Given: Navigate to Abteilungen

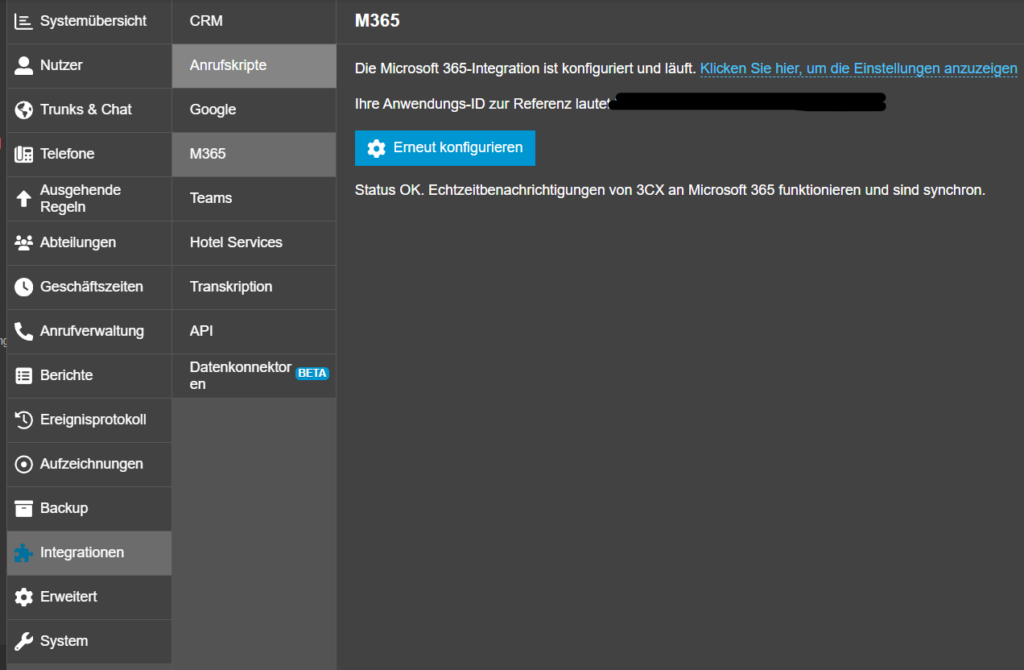Looking at the screenshot, I should click(x=89, y=243).
